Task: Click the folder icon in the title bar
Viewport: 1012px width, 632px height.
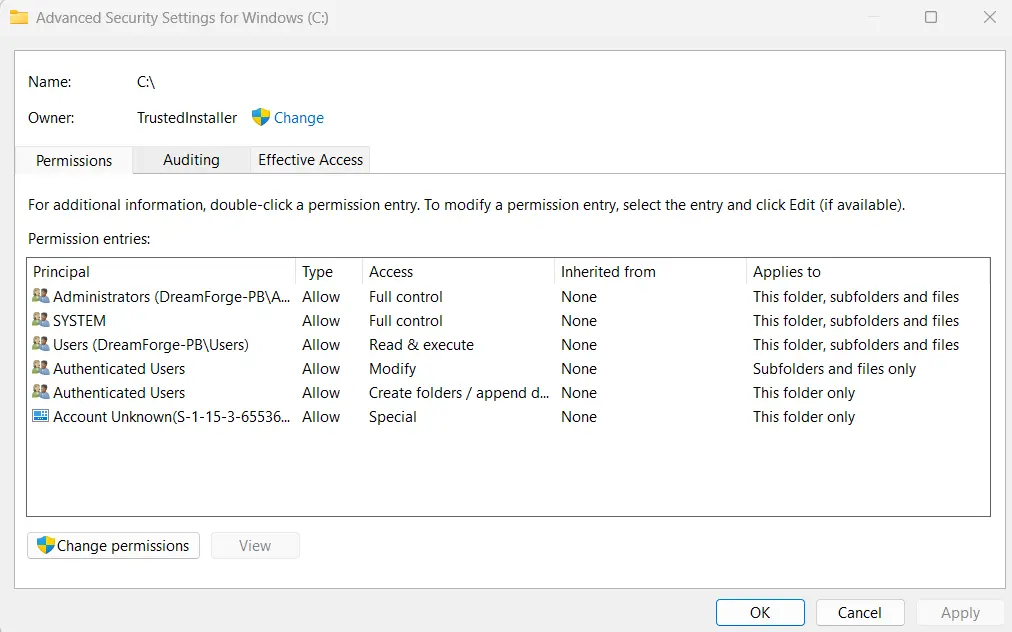Action: pyautogui.click(x=20, y=17)
